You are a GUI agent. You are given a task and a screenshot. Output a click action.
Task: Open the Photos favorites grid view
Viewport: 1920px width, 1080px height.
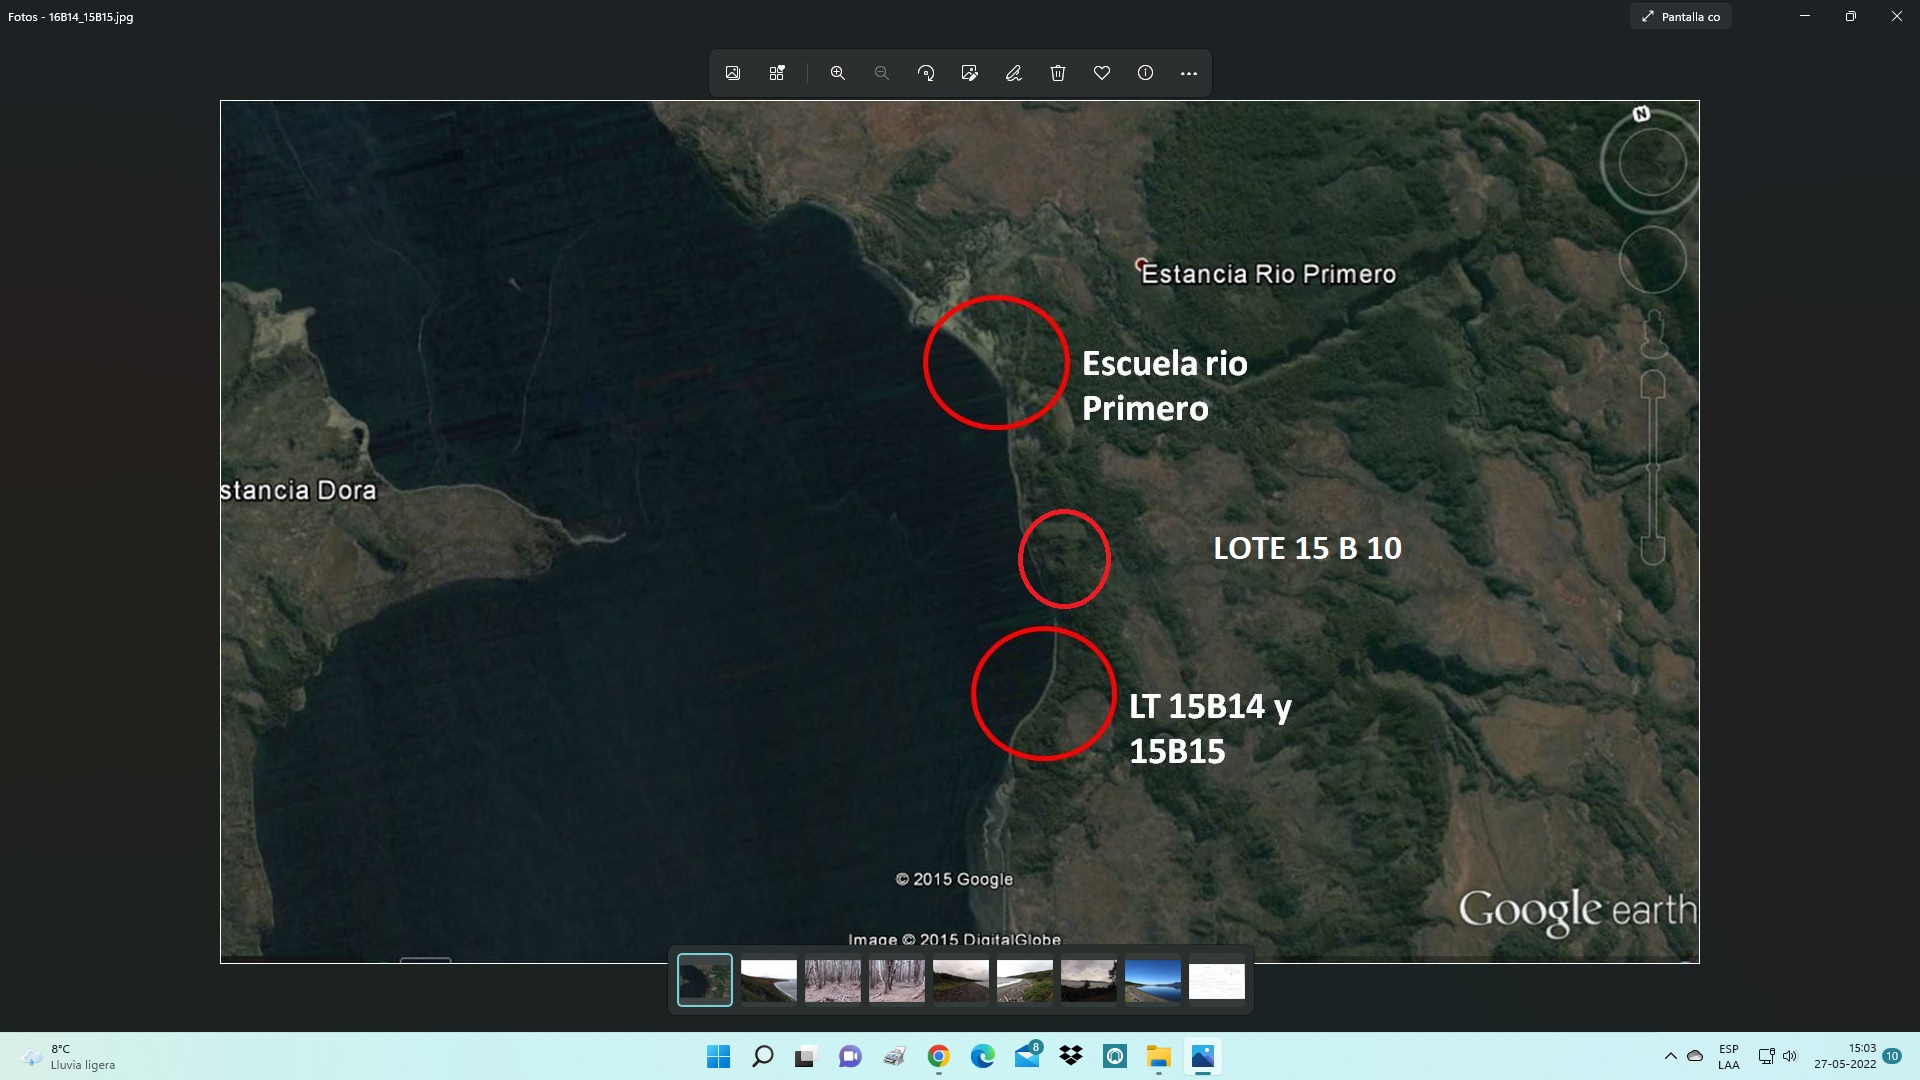777,73
